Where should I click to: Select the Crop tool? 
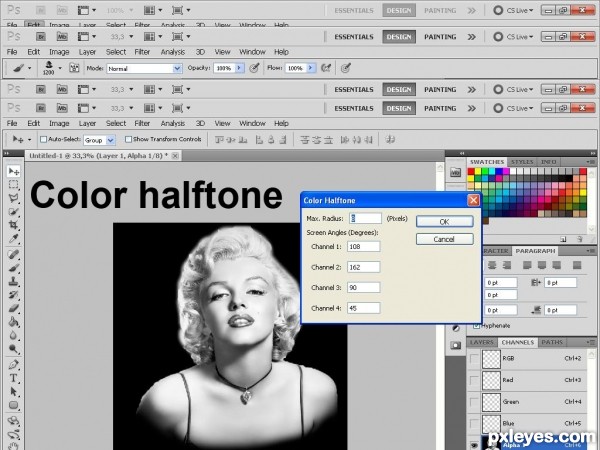tap(14, 225)
